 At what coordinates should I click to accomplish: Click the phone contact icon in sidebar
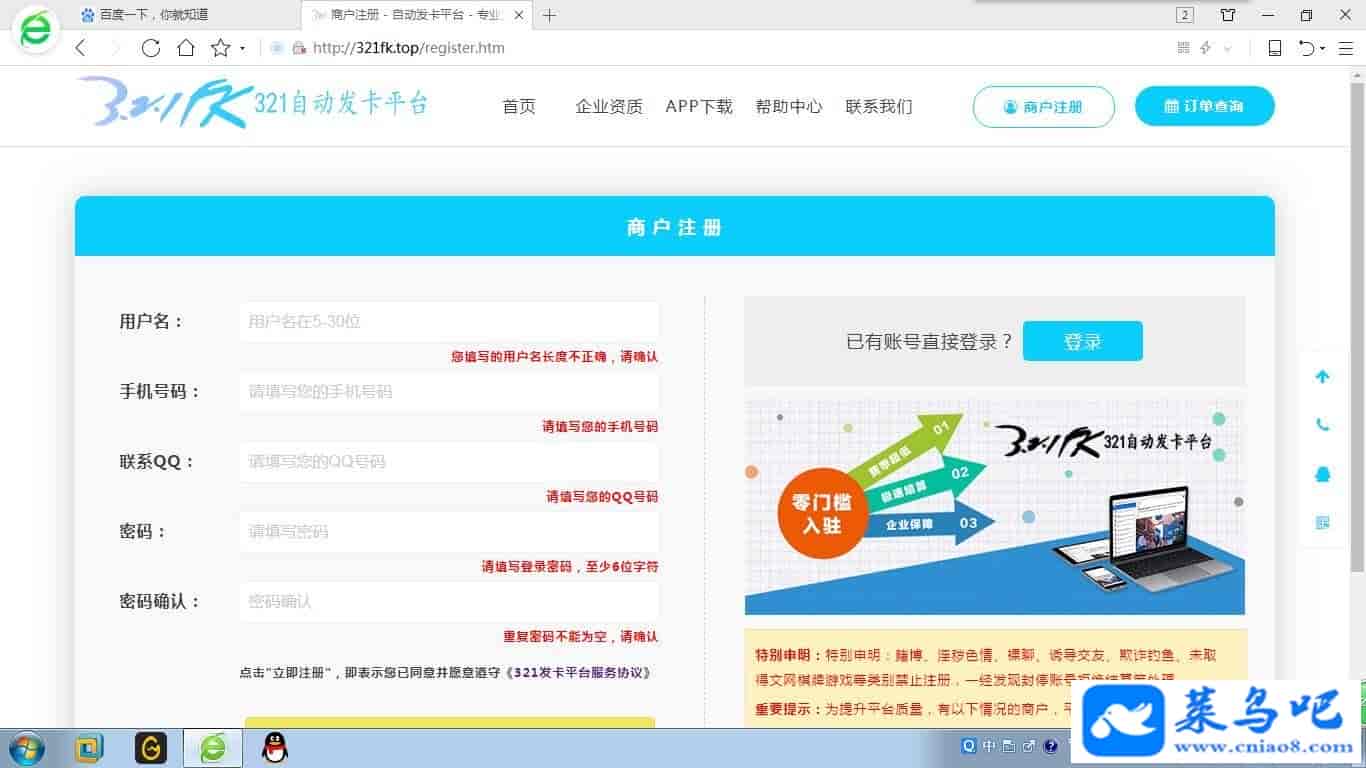point(1322,425)
